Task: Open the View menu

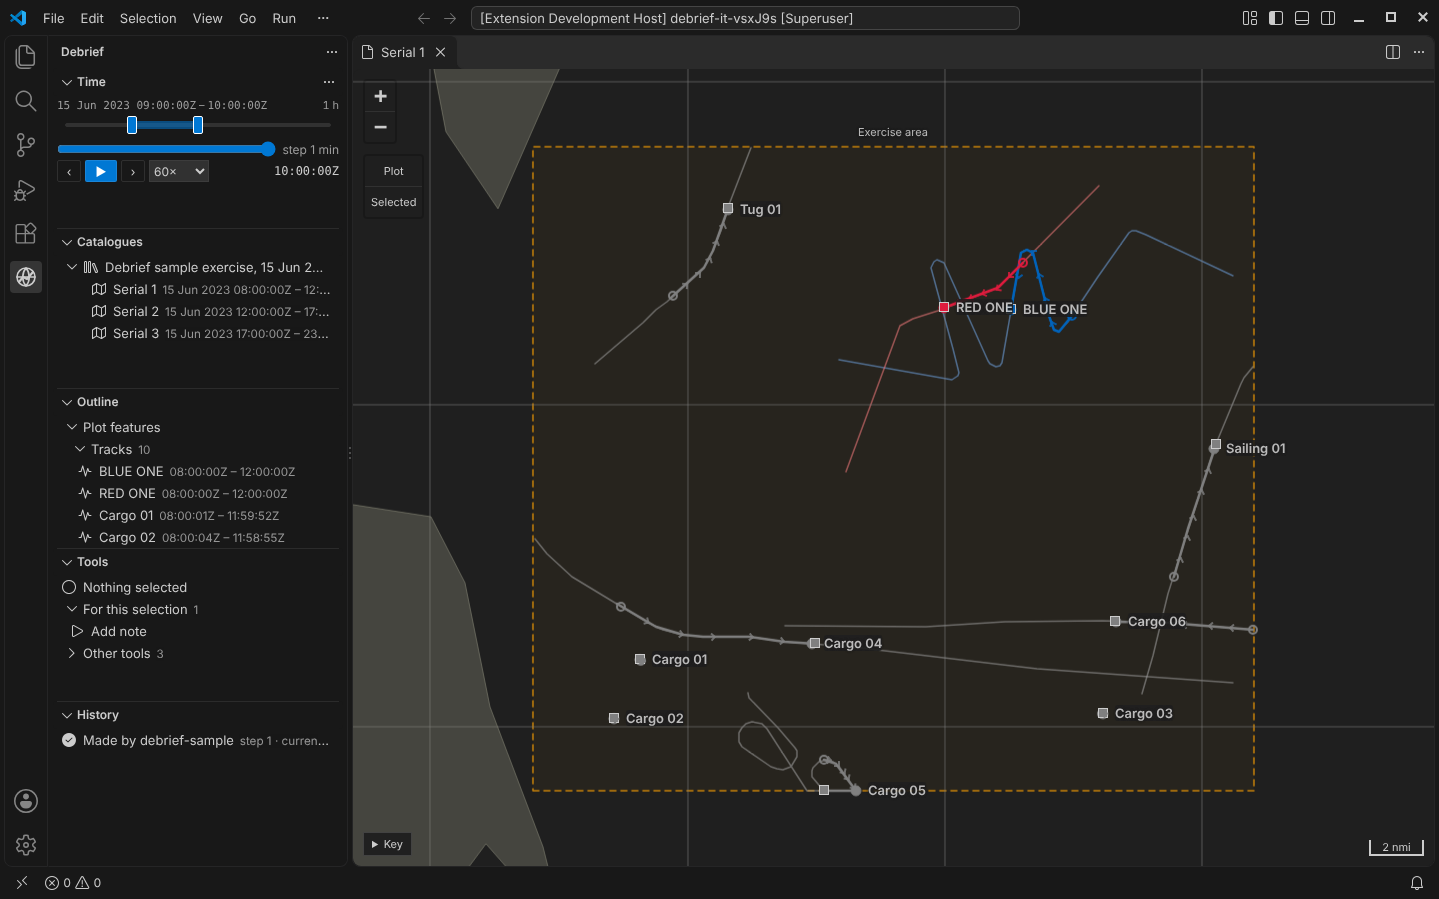Action: [x=208, y=18]
